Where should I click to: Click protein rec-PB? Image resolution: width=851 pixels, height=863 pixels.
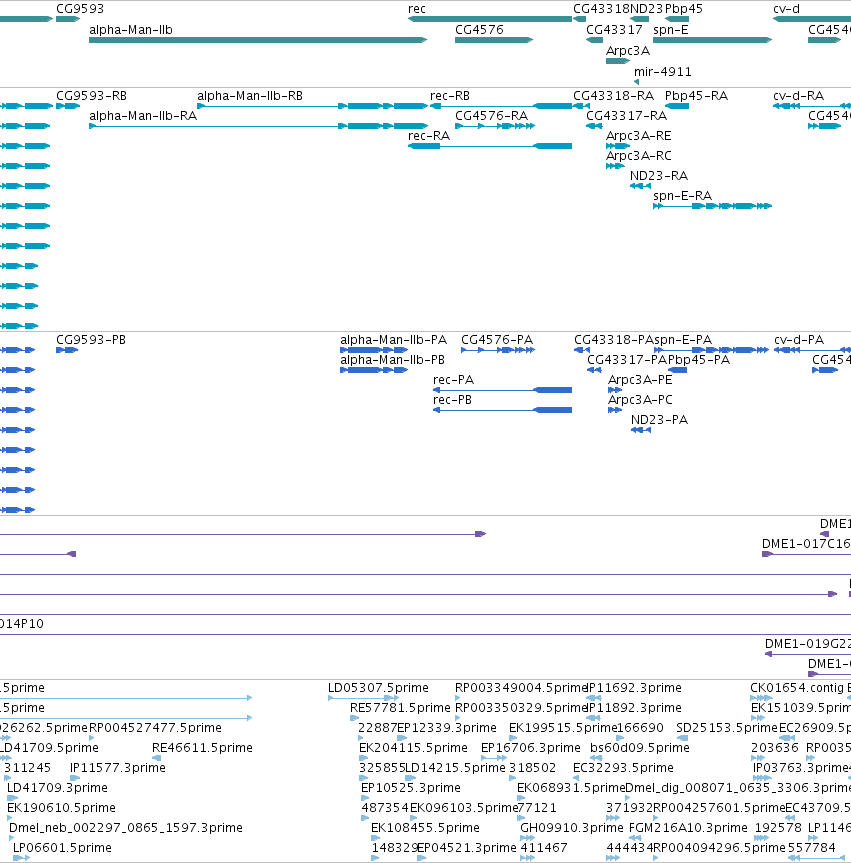(x=503, y=410)
